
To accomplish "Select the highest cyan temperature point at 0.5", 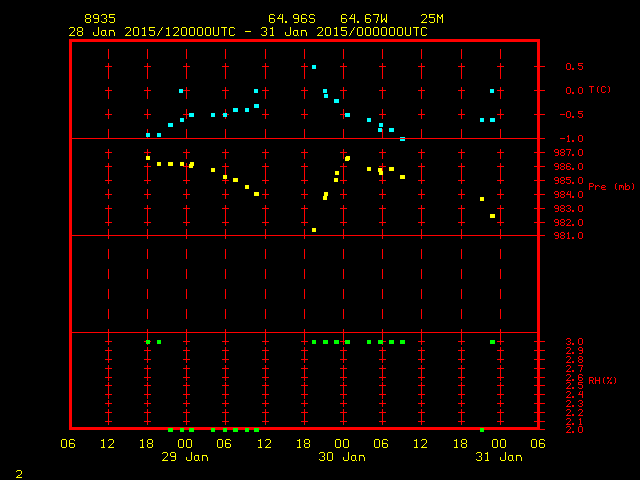I will coord(314,67).
